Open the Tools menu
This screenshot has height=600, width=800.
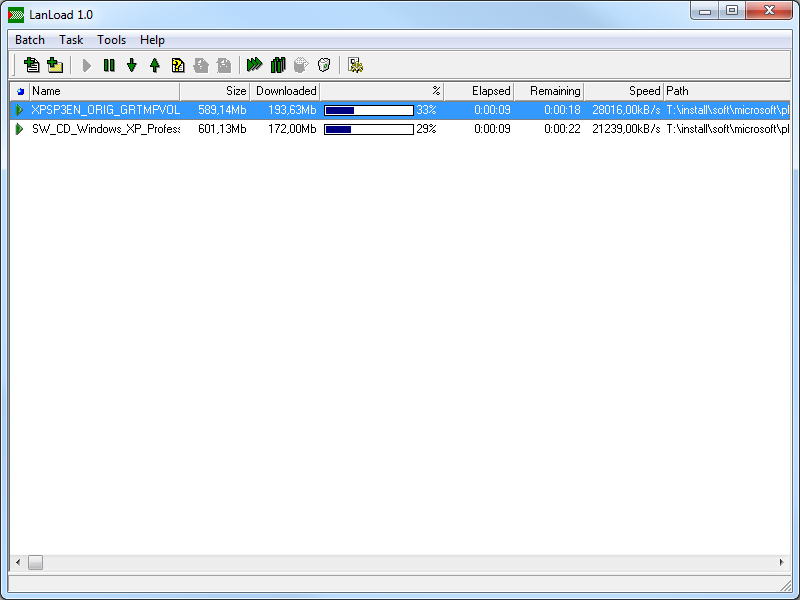[x=111, y=40]
